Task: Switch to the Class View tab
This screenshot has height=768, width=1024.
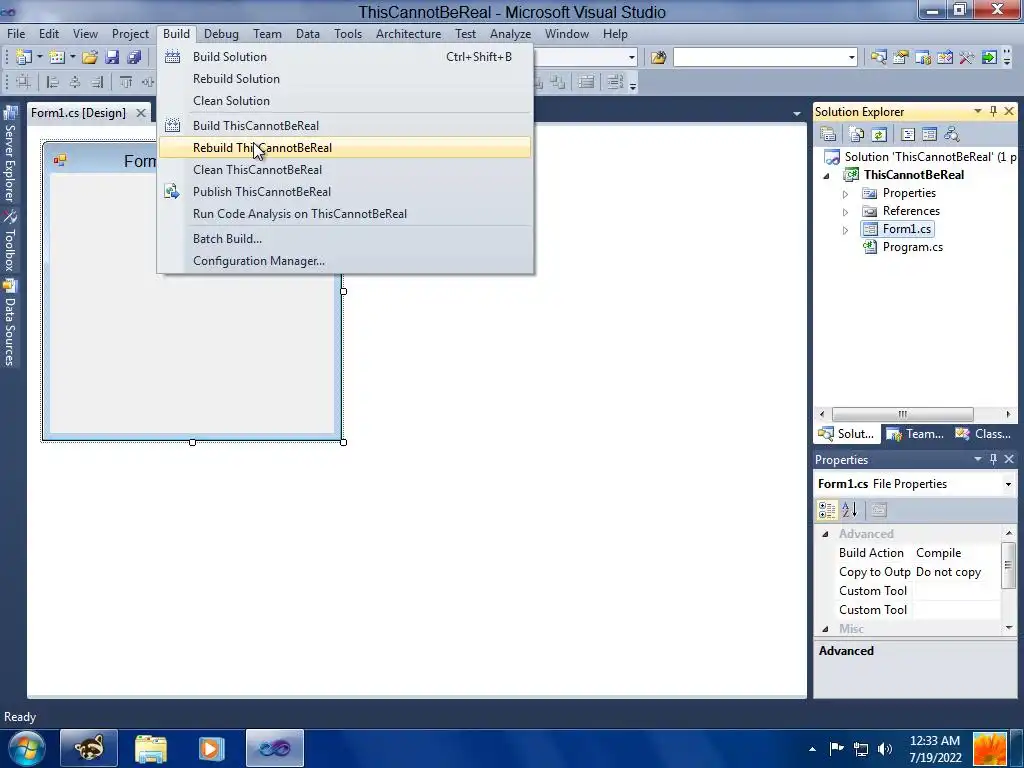Action: [x=983, y=434]
